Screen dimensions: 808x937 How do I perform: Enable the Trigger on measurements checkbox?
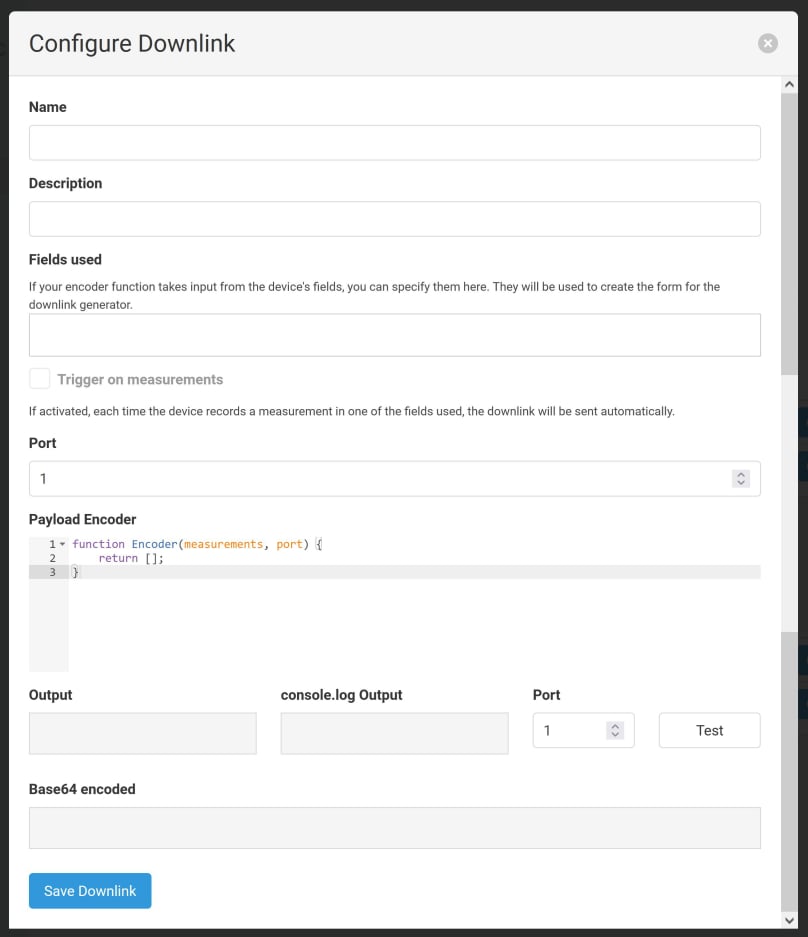(x=39, y=378)
